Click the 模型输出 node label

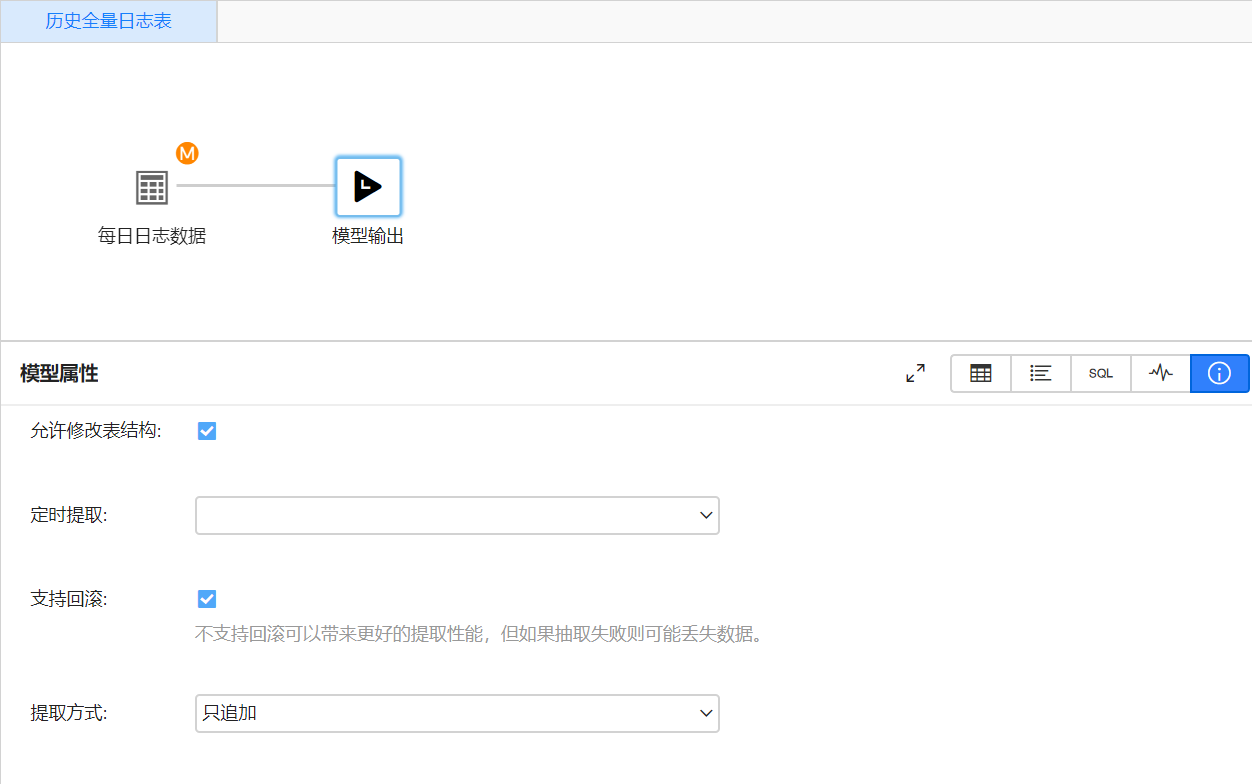tap(368, 237)
